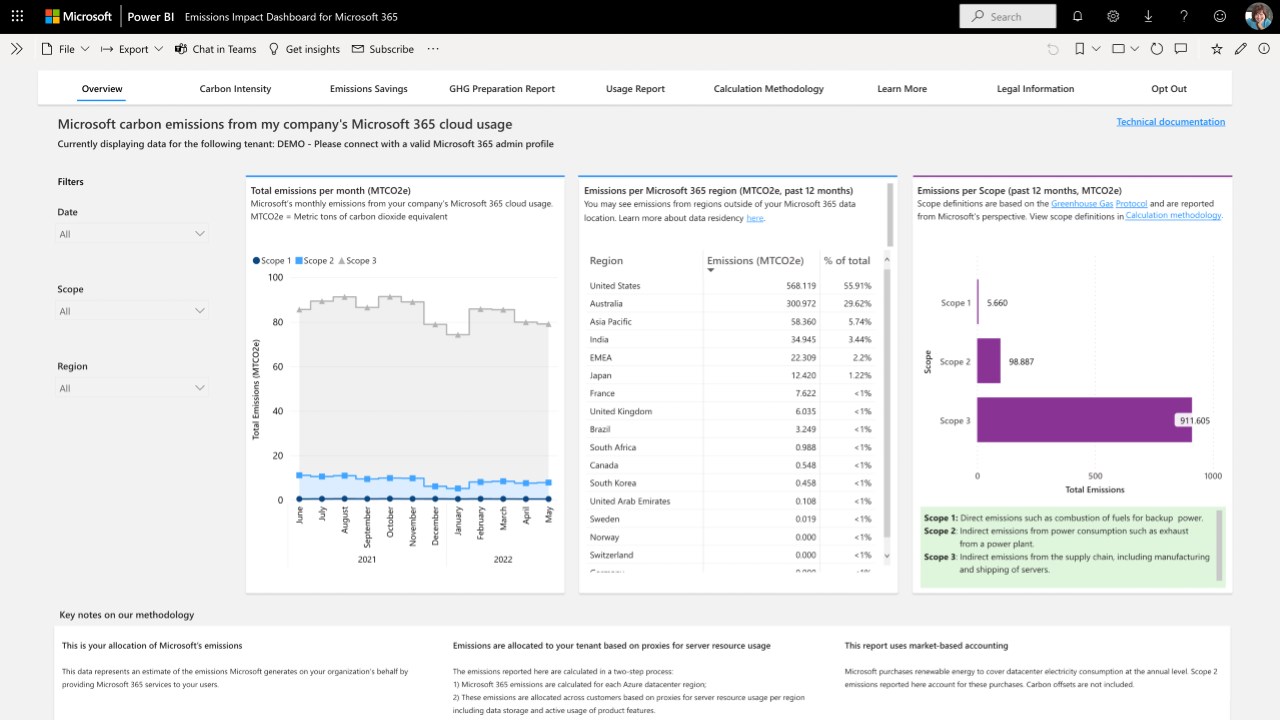Open the user profile picture

(x=1258, y=16)
